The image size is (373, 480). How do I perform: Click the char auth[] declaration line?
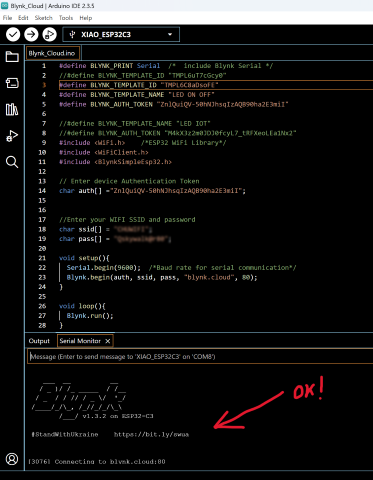[152, 191]
